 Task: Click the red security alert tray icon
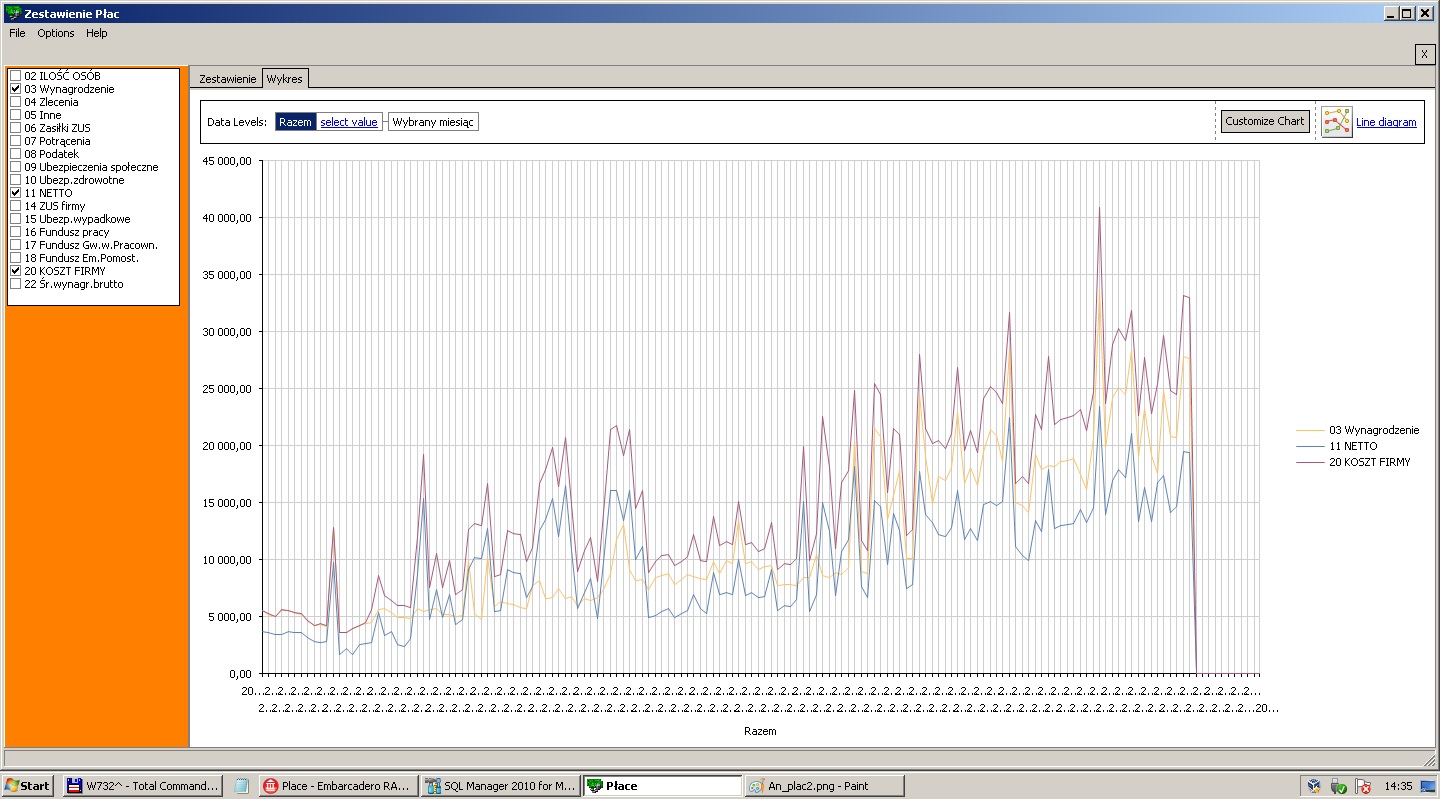coord(1362,787)
